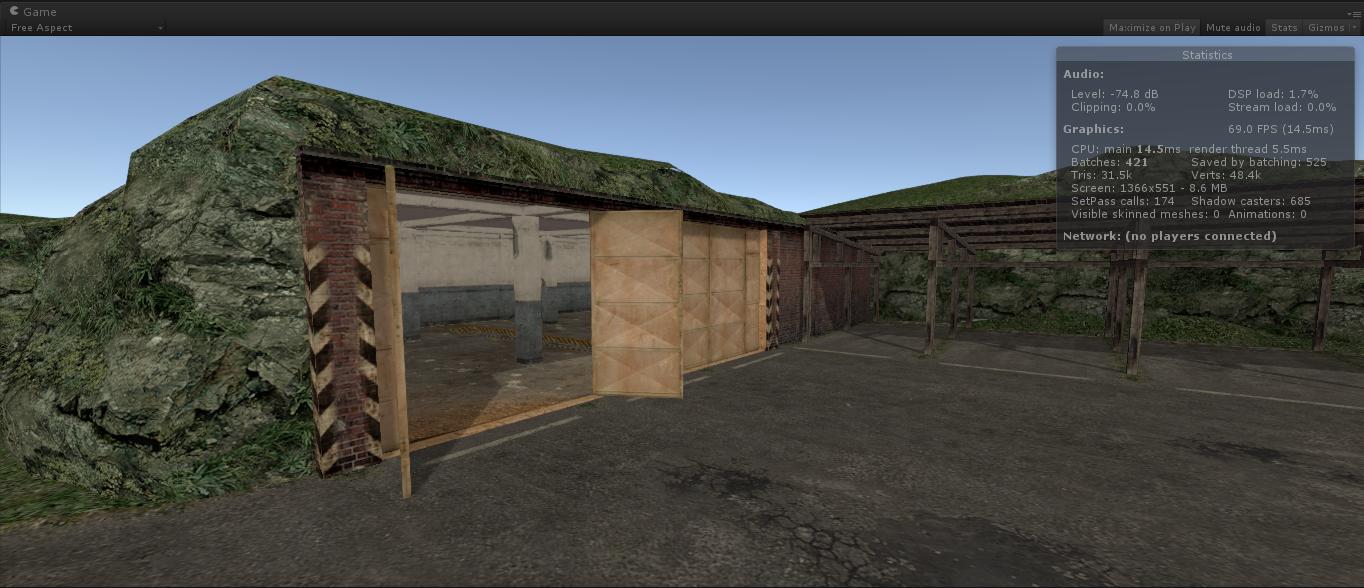Toggle Mute audio

pyautogui.click(x=1232, y=28)
